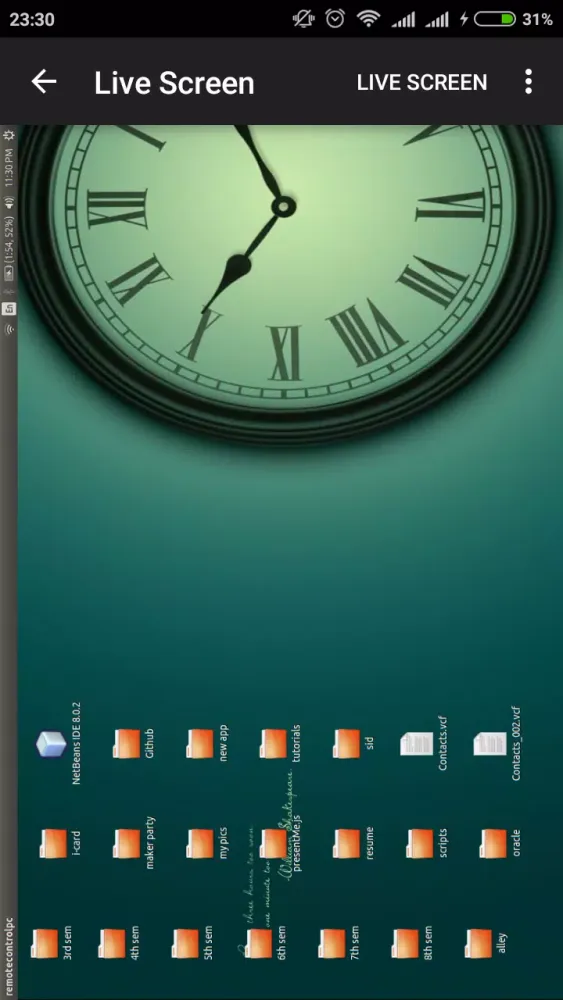563x1000 pixels.
Task: Click the remote panel volume indicator
Action: pyautogui.click(x=9, y=204)
